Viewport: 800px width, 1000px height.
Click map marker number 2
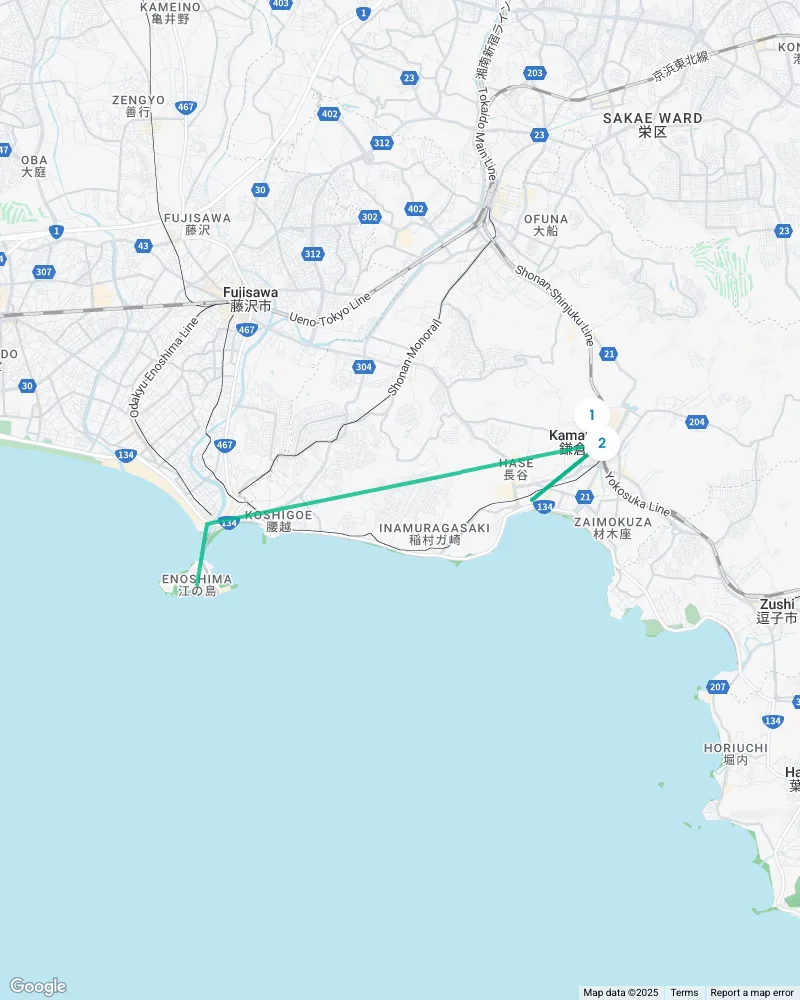[x=602, y=443]
